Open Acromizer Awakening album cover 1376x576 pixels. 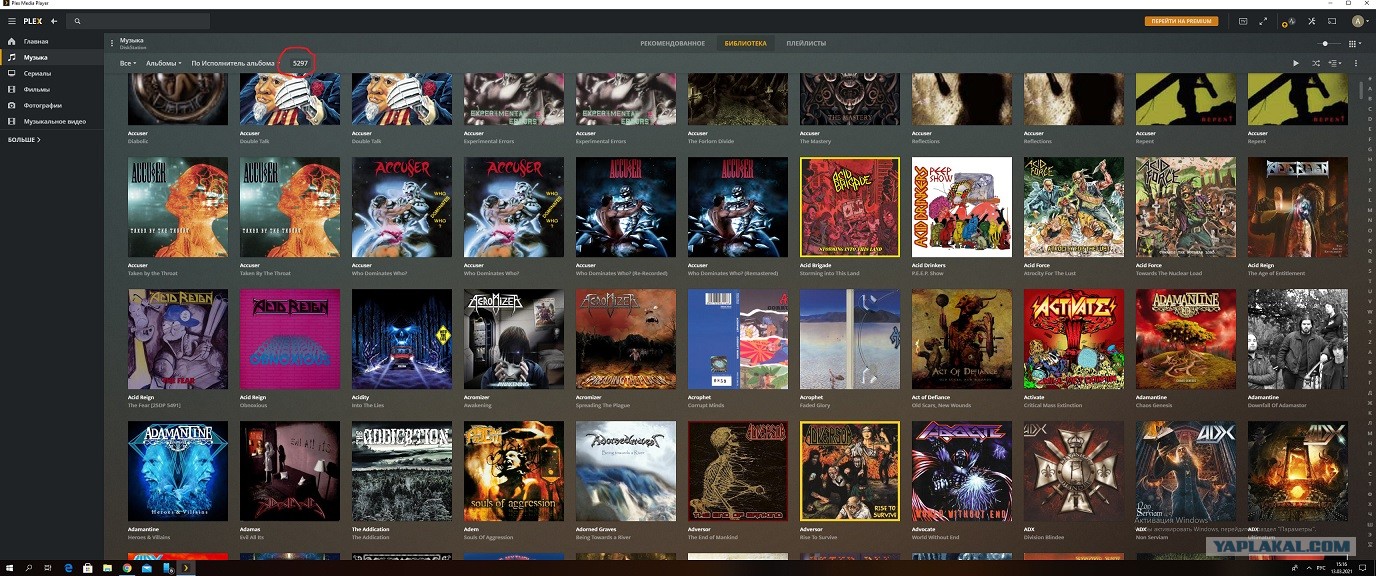pos(513,339)
